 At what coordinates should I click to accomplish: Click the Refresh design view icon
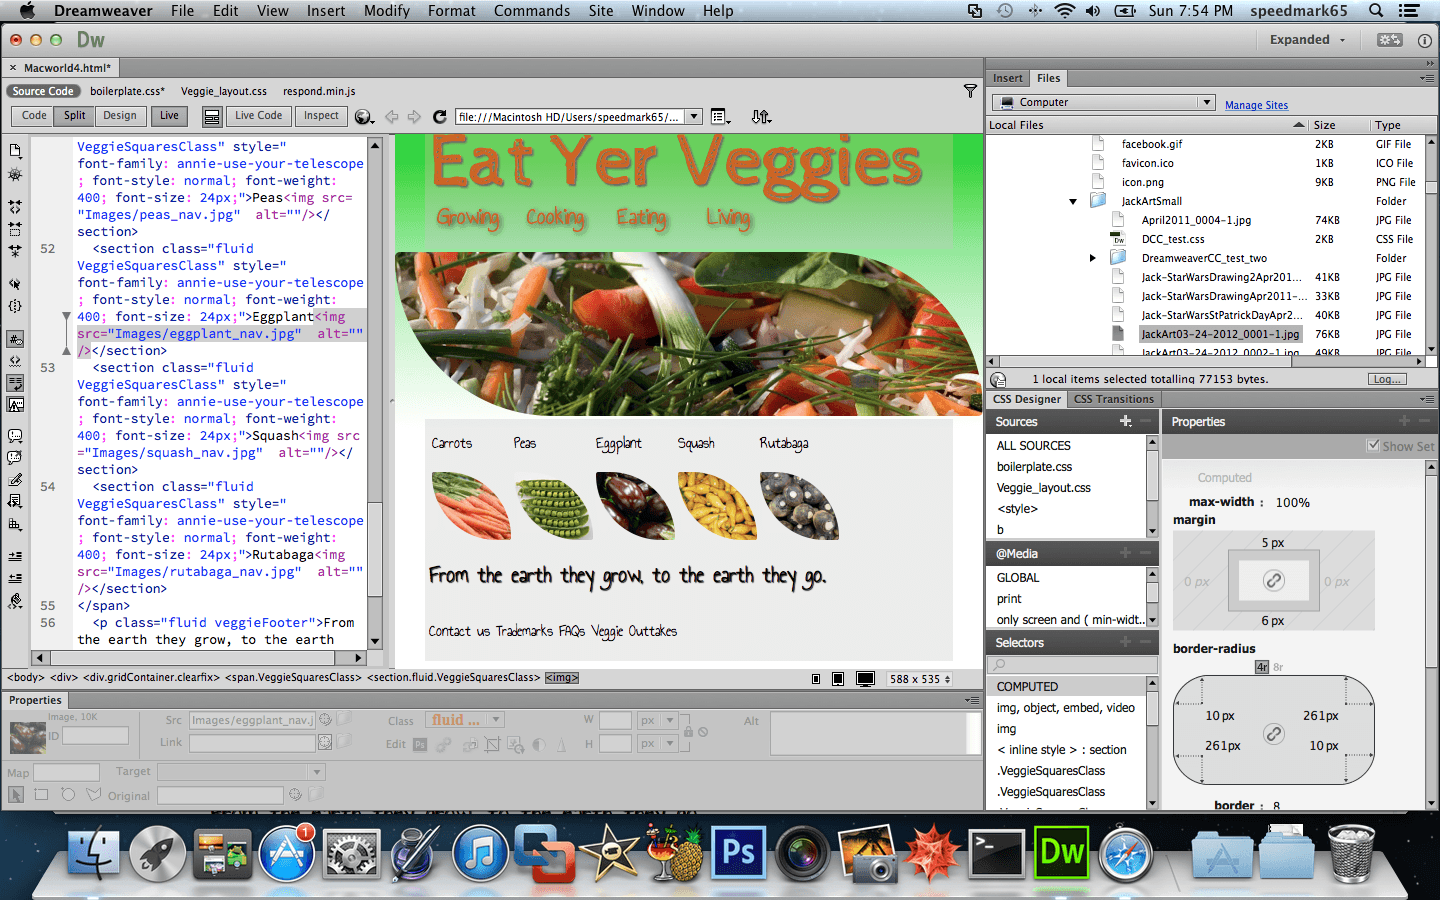point(439,117)
